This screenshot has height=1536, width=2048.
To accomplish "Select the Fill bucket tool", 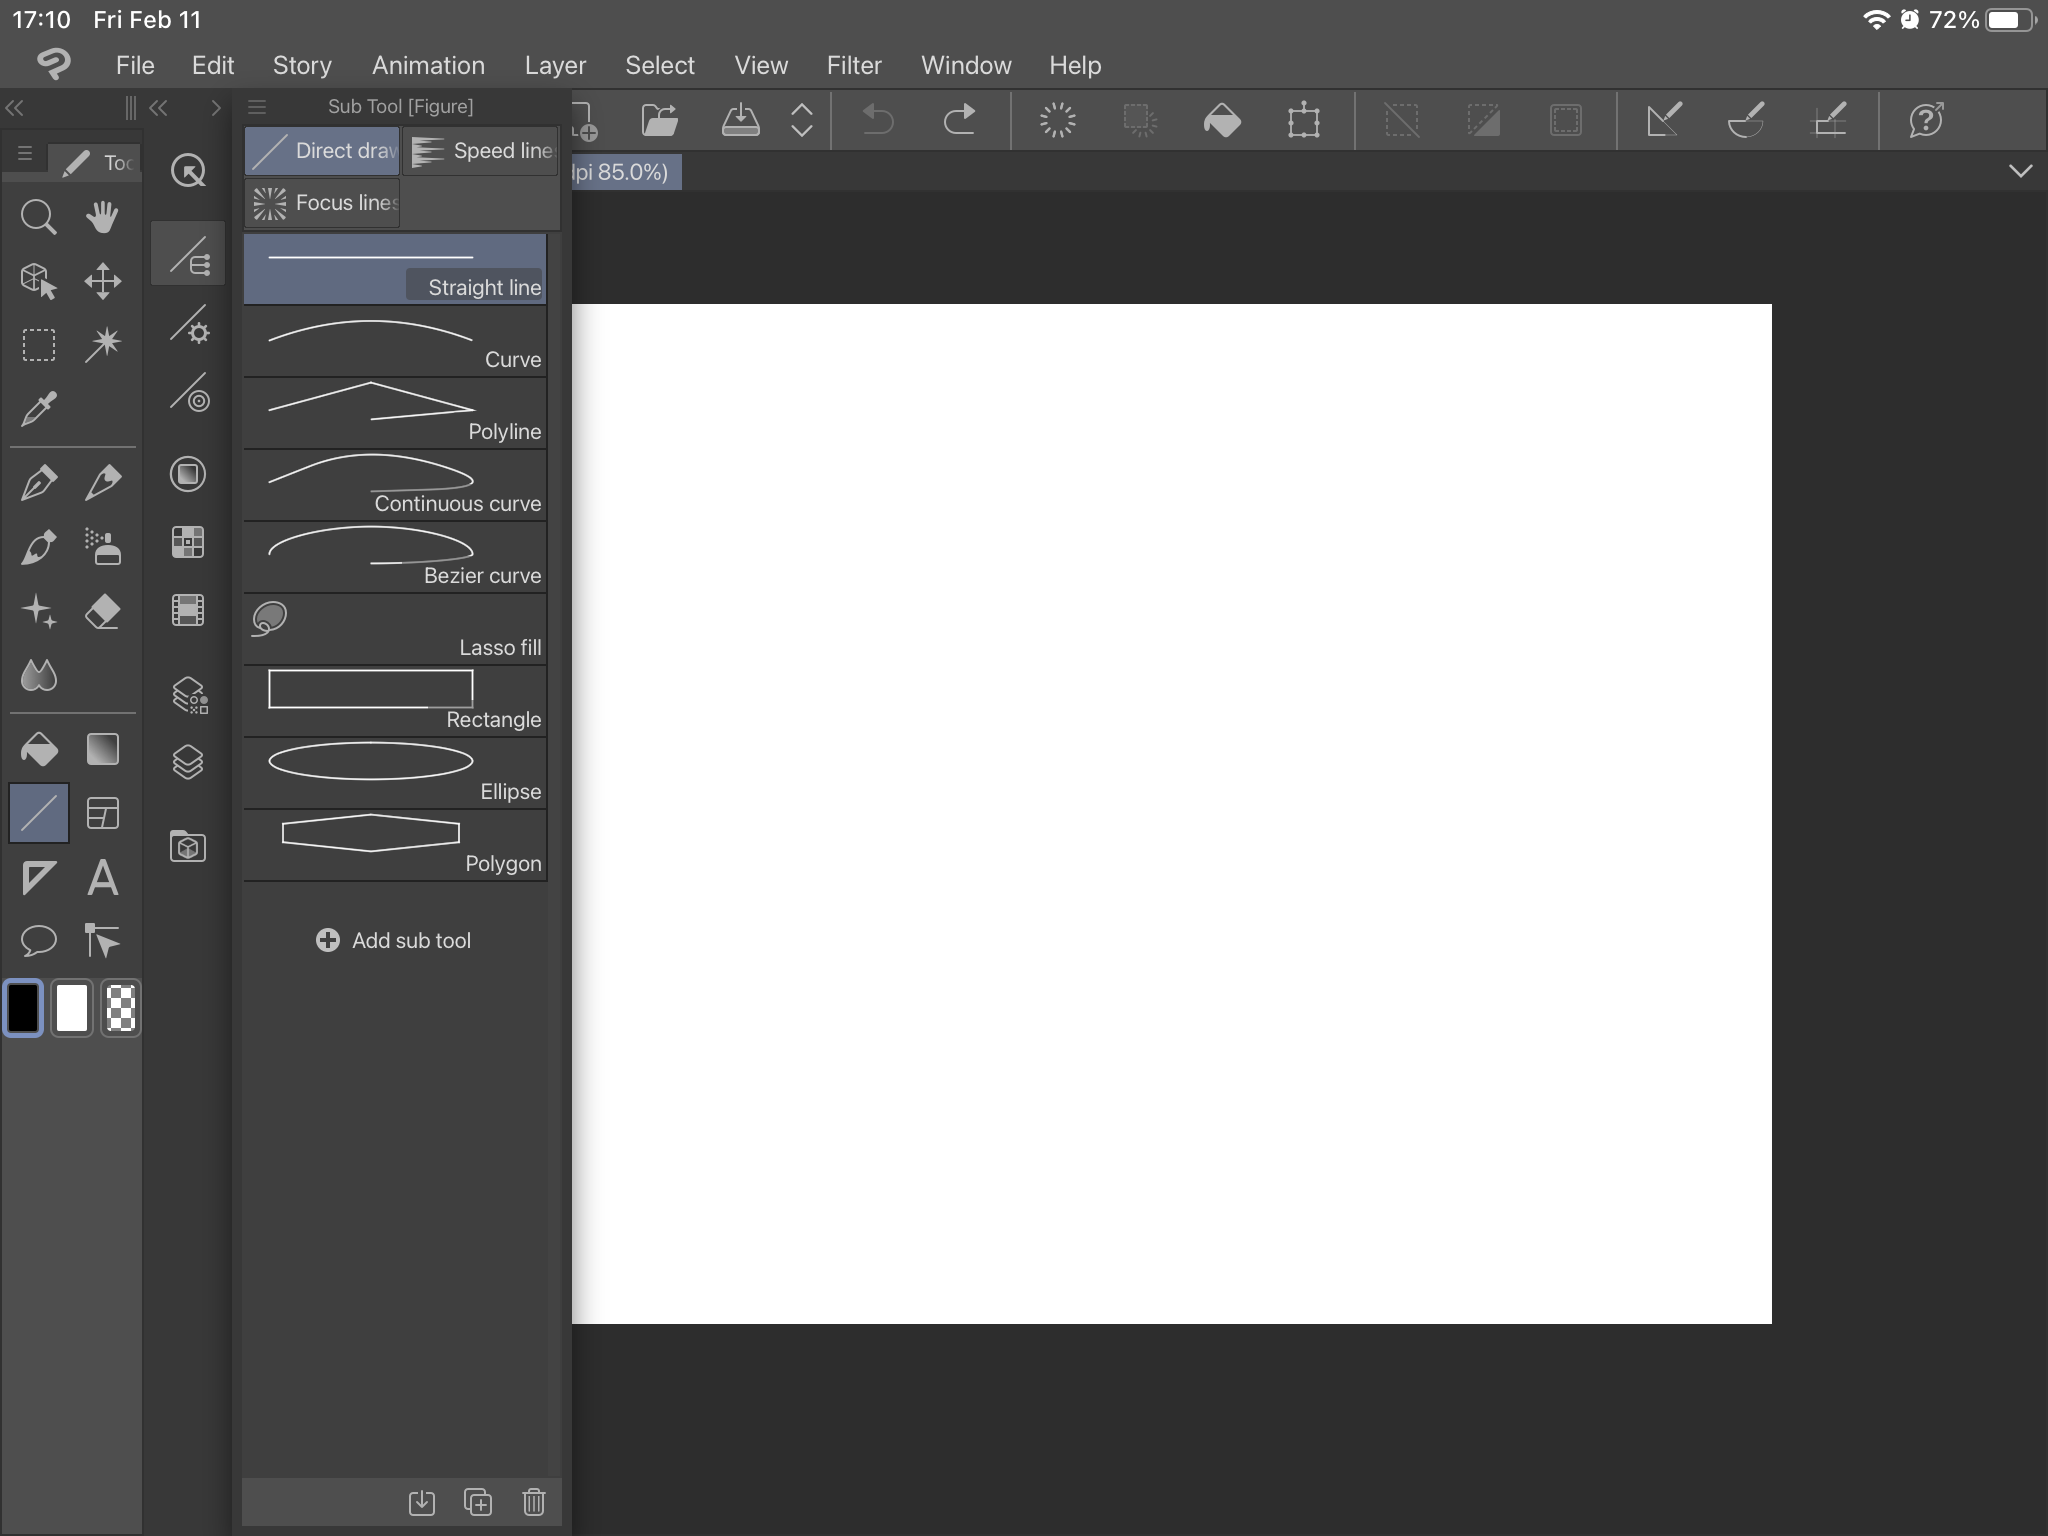I will [x=38, y=749].
